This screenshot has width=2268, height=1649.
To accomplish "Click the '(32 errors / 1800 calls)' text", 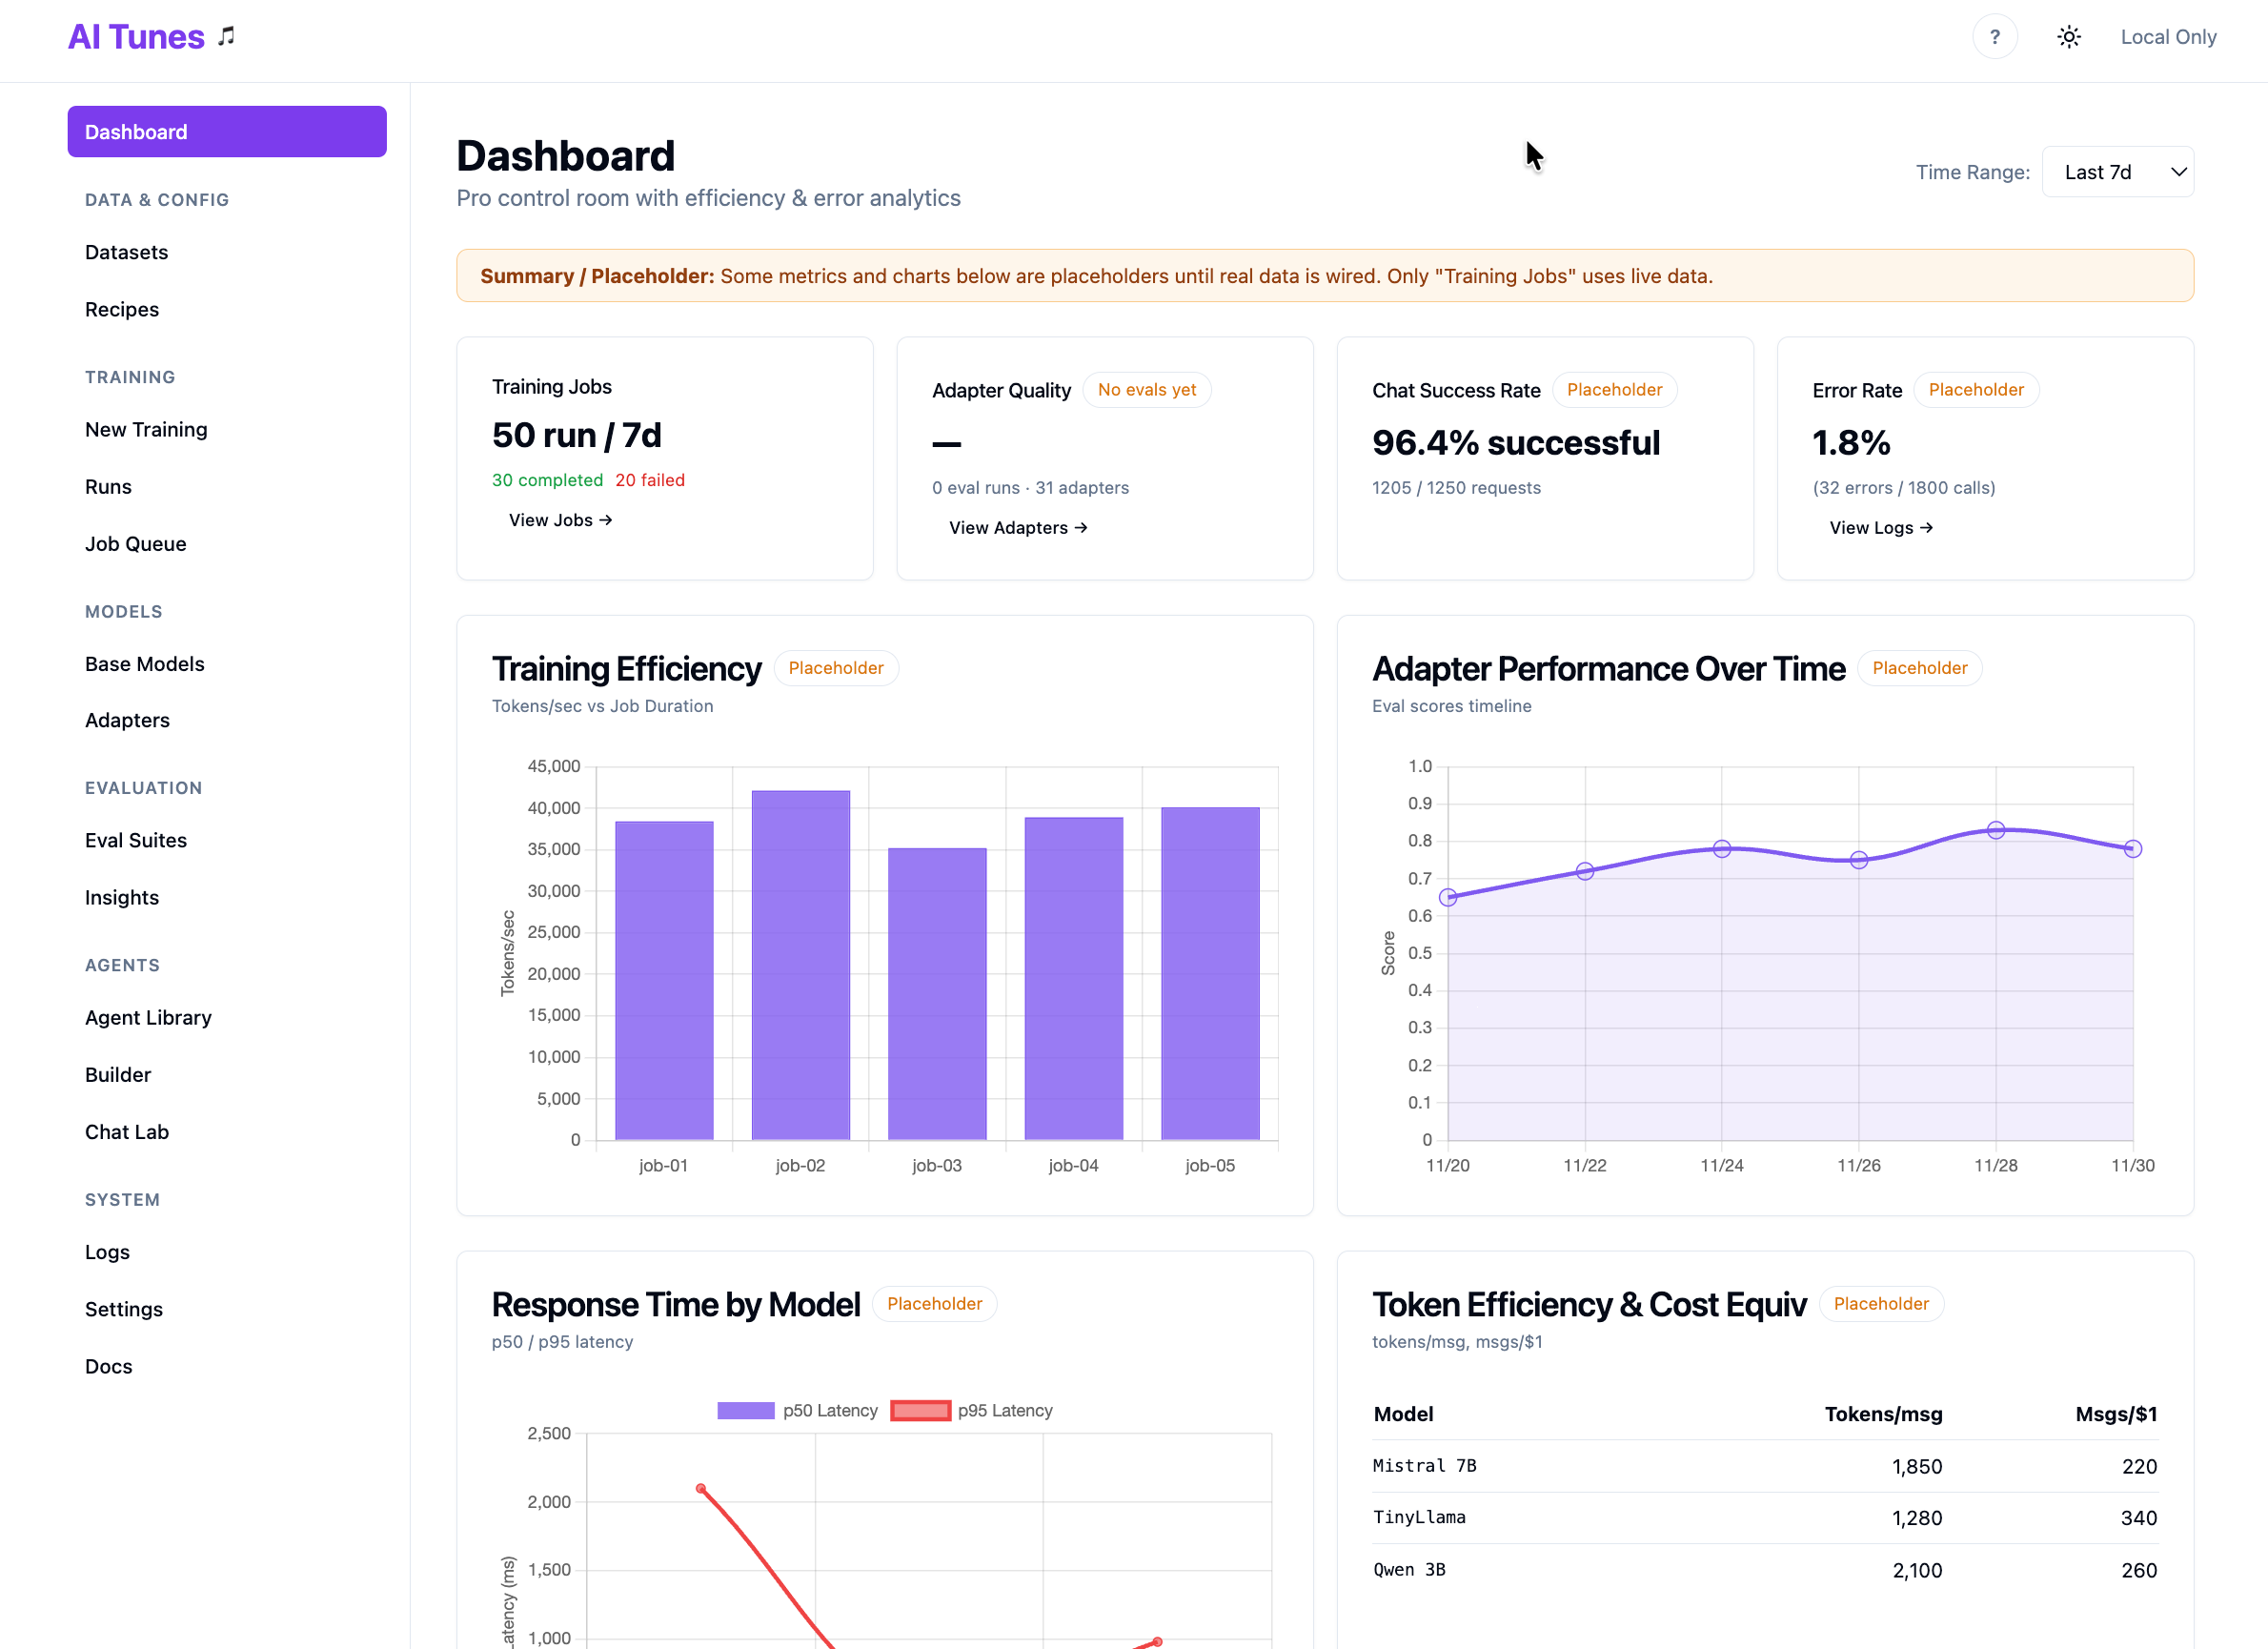I will click(x=1904, y=488).
